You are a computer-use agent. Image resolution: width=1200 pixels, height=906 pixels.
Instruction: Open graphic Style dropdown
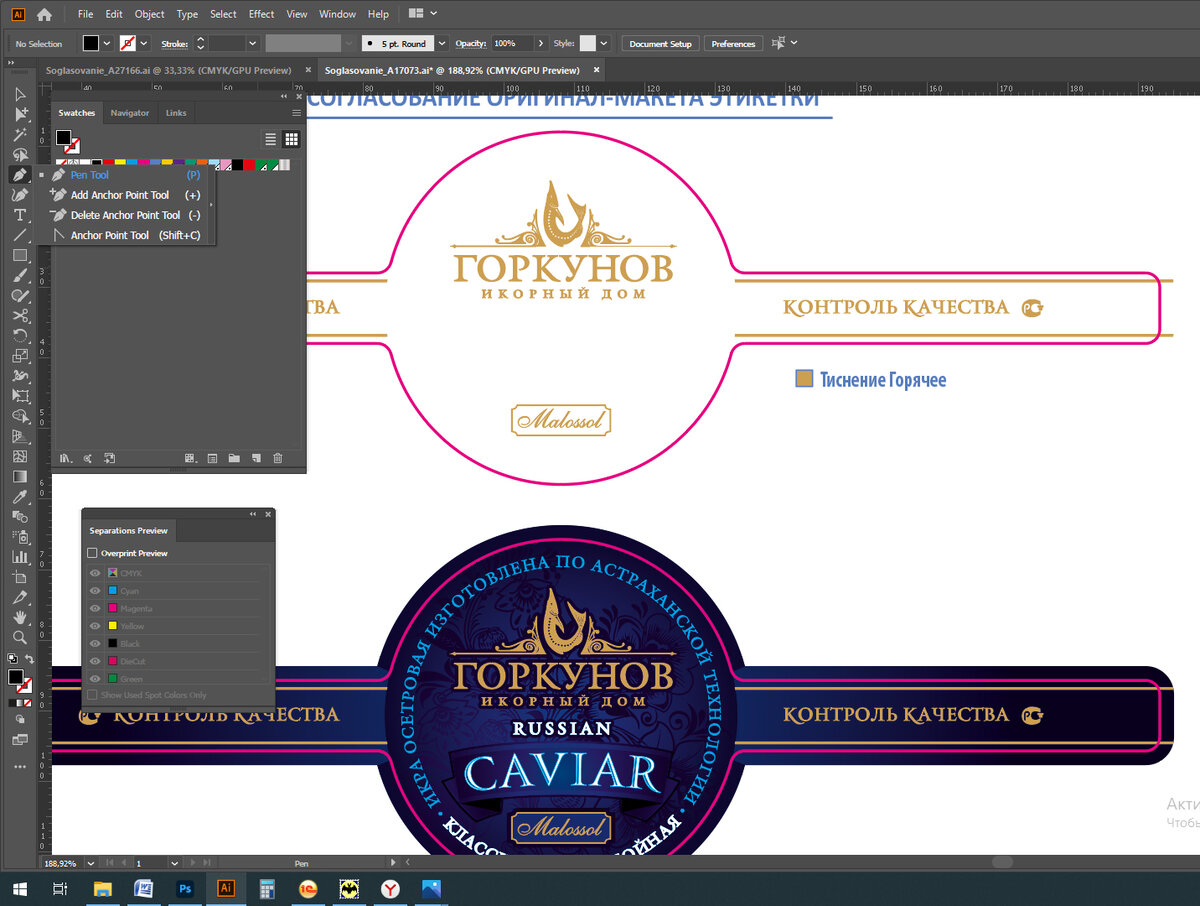coord(606,44)
